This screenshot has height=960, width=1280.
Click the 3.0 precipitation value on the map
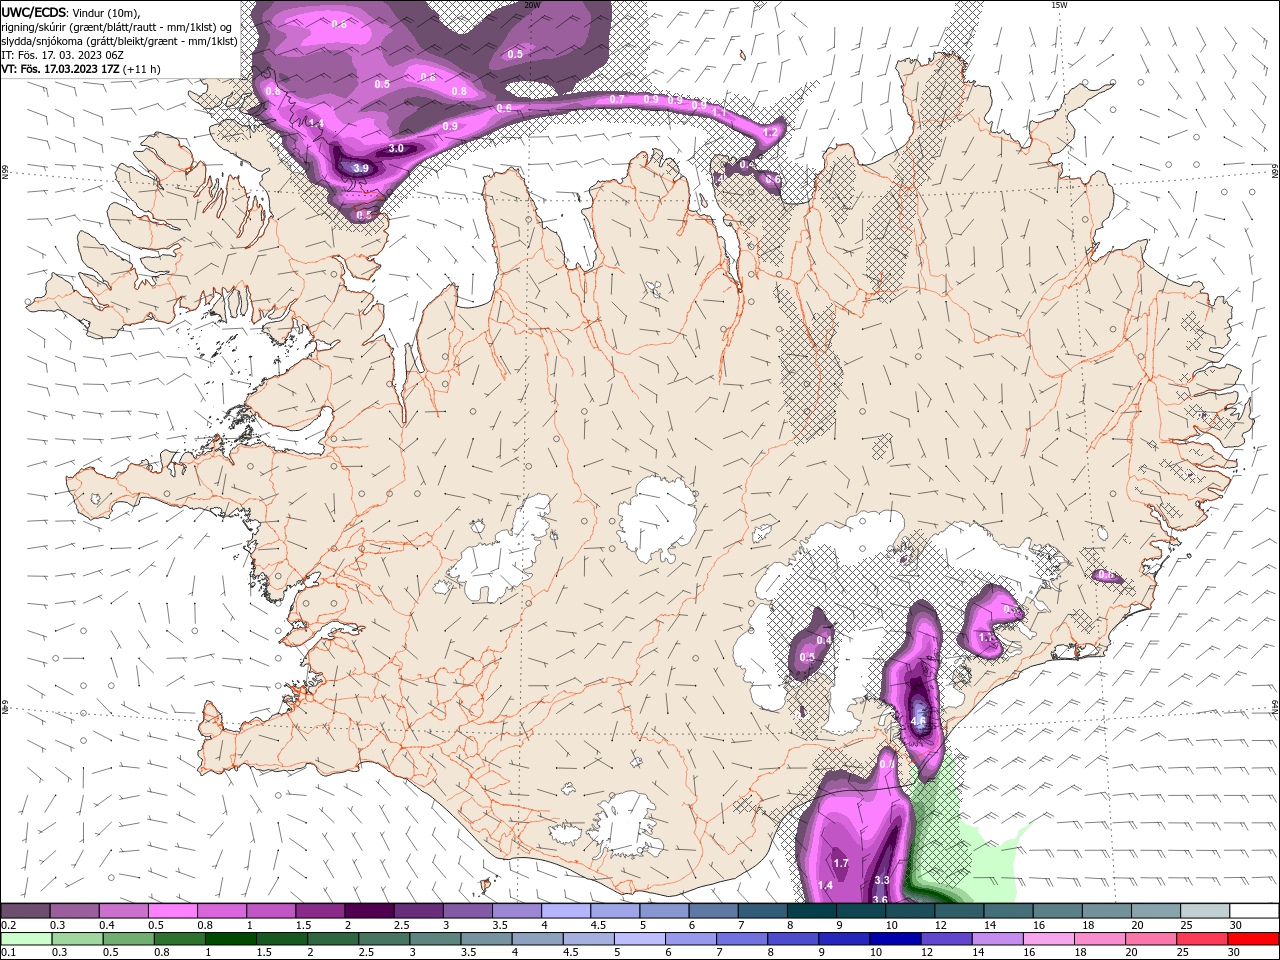(x=396, y=148)
